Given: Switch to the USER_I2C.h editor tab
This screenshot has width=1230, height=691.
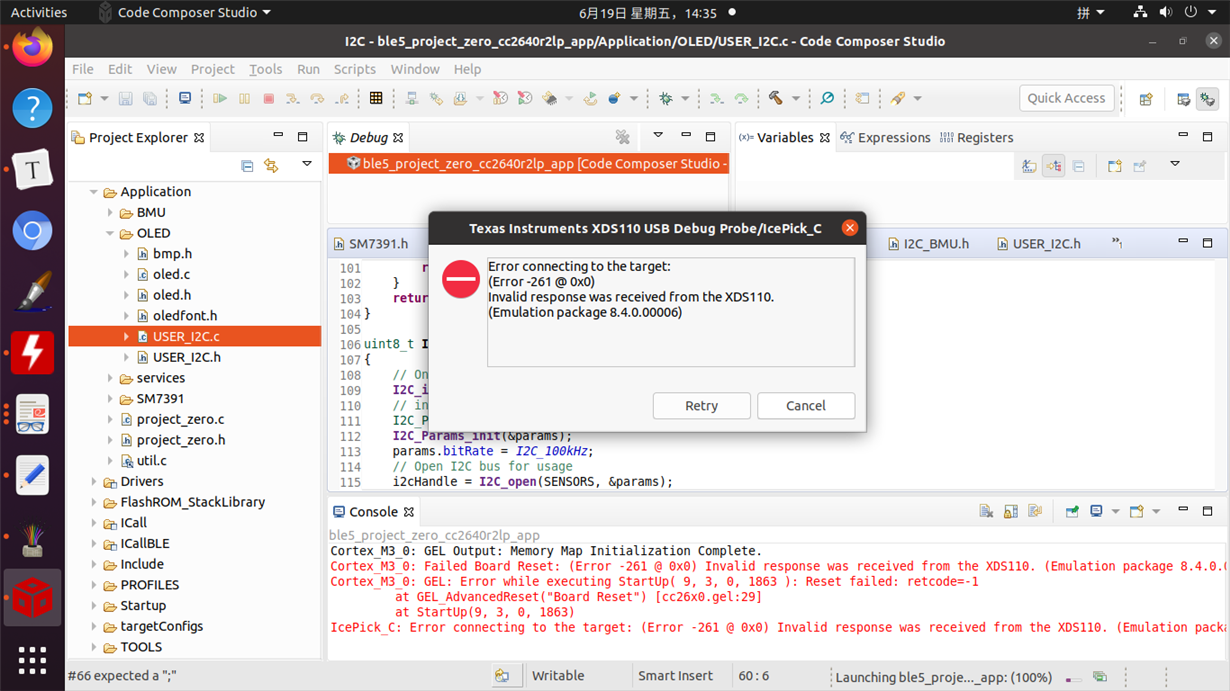Looking at the screenshot, I should (x=1039, y=244).
